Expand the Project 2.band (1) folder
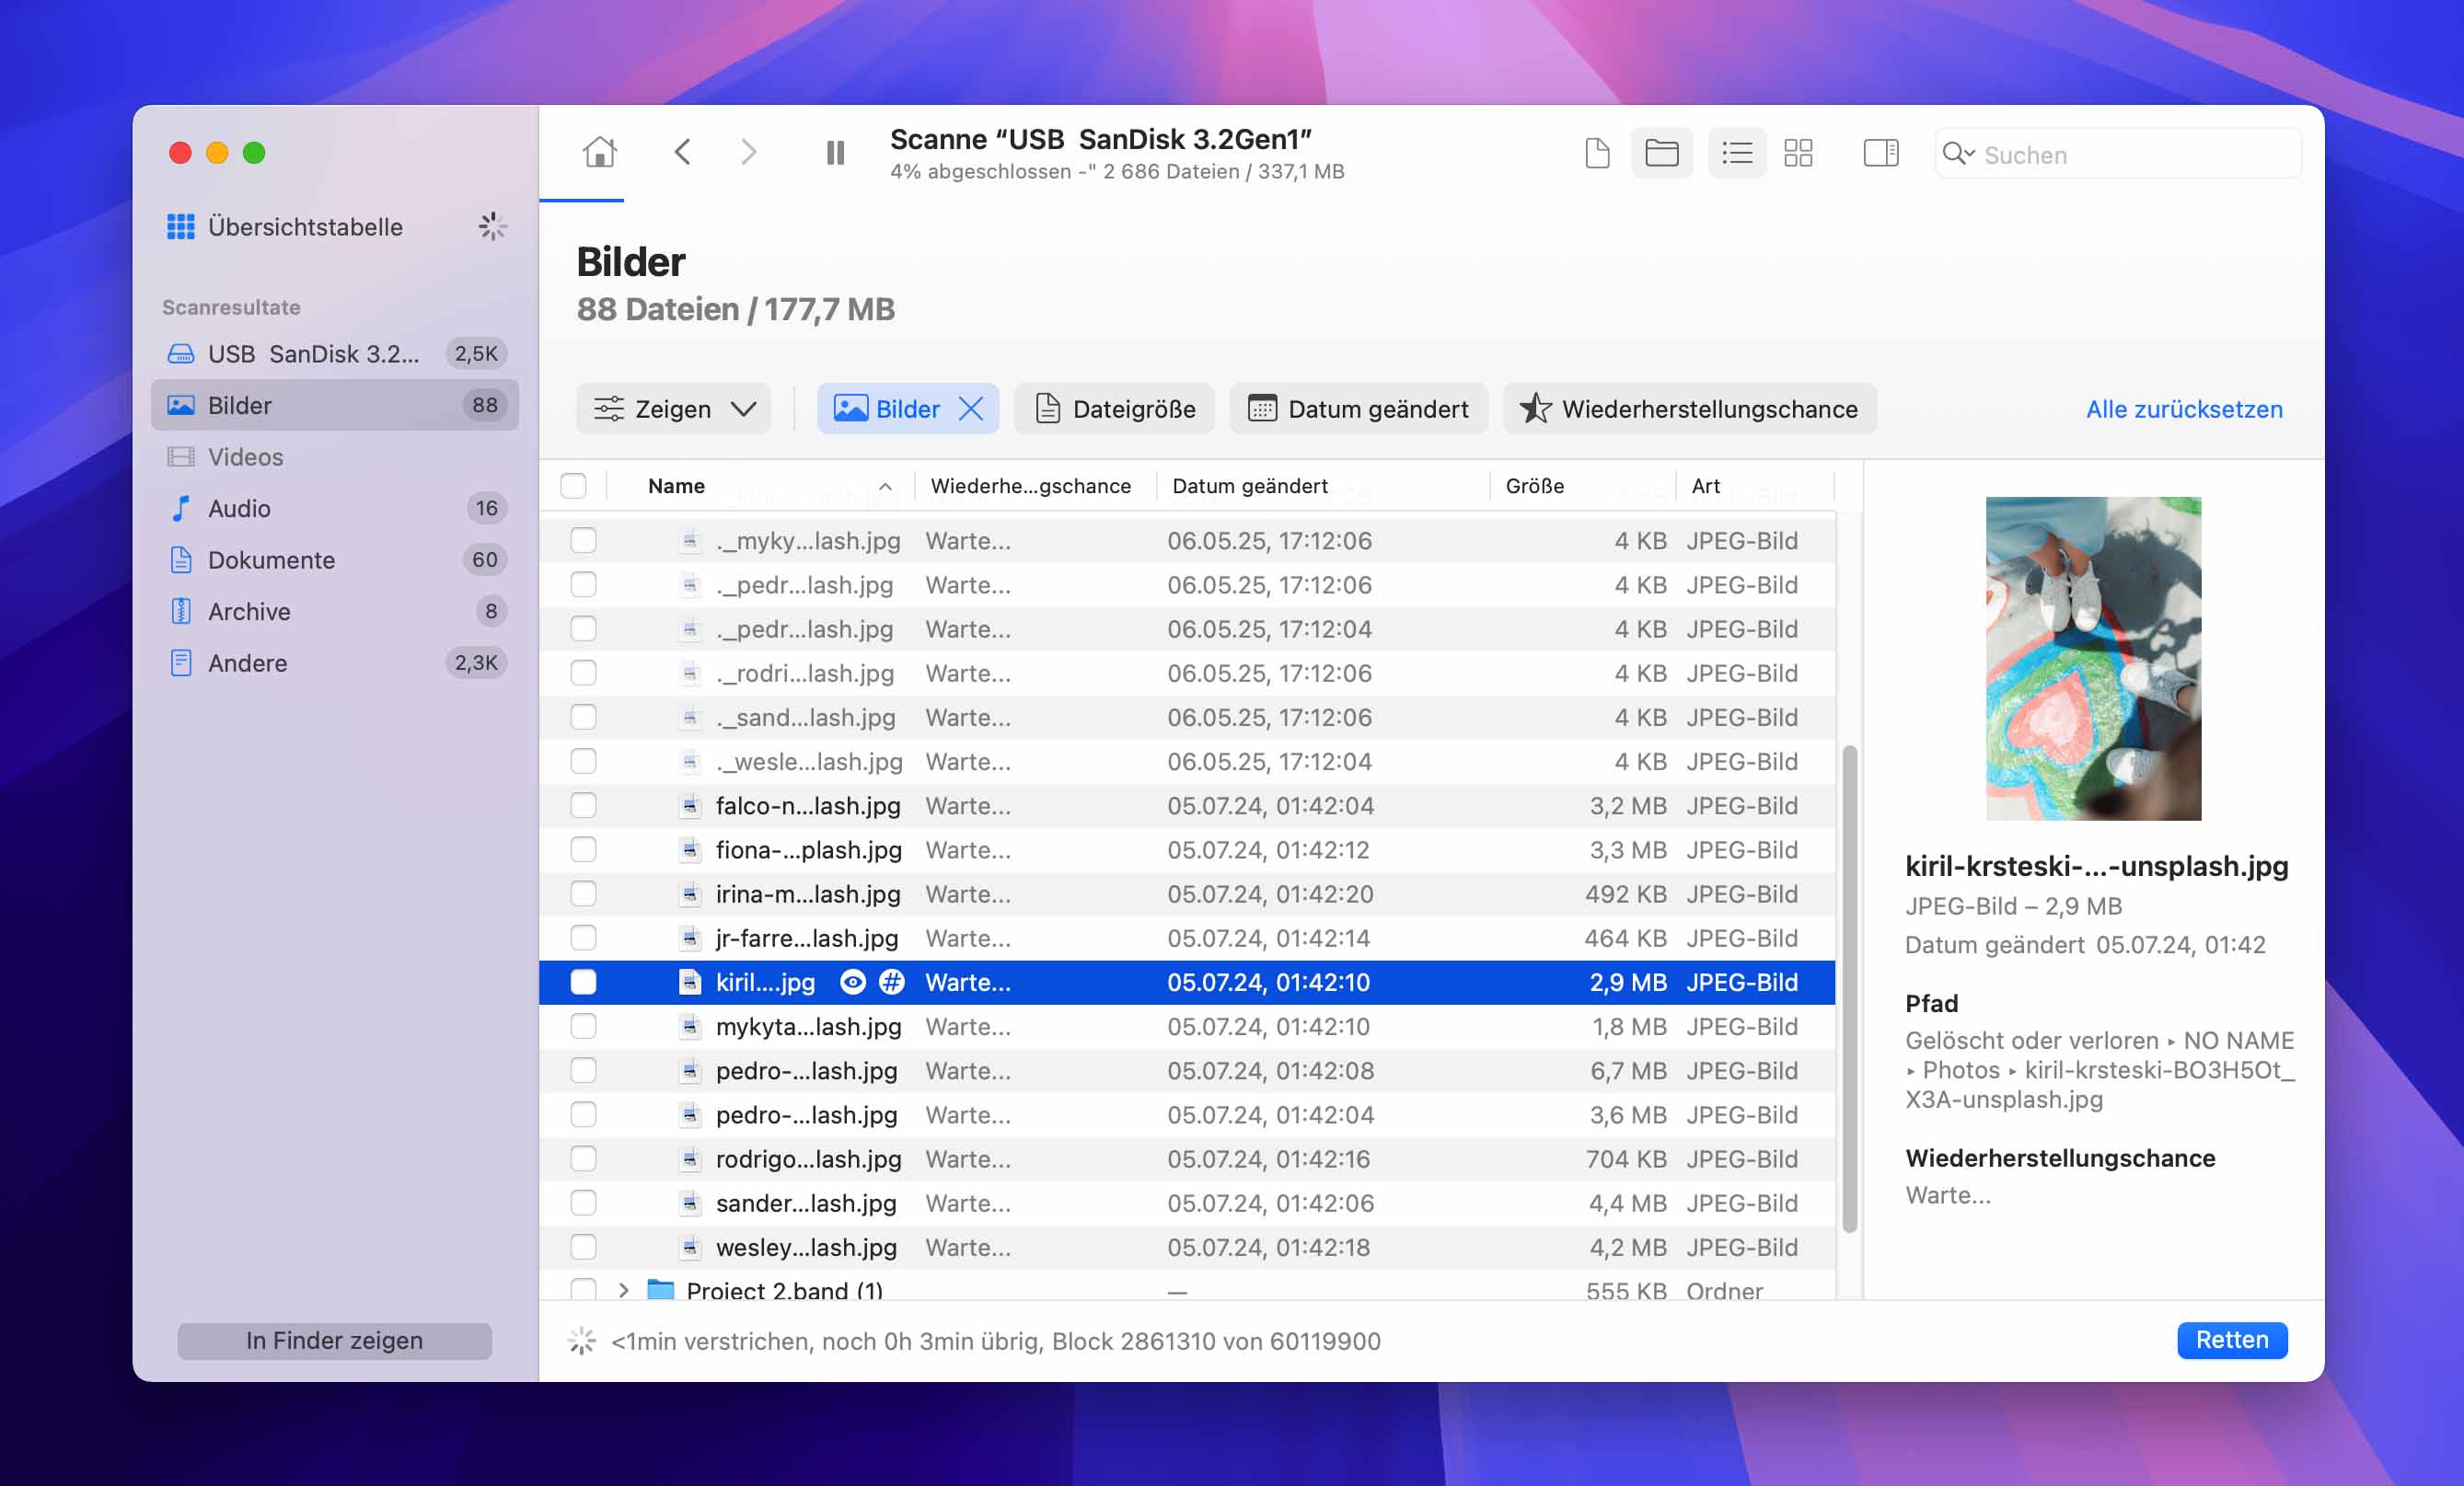2464x1486 pixels. (623, 1290)
